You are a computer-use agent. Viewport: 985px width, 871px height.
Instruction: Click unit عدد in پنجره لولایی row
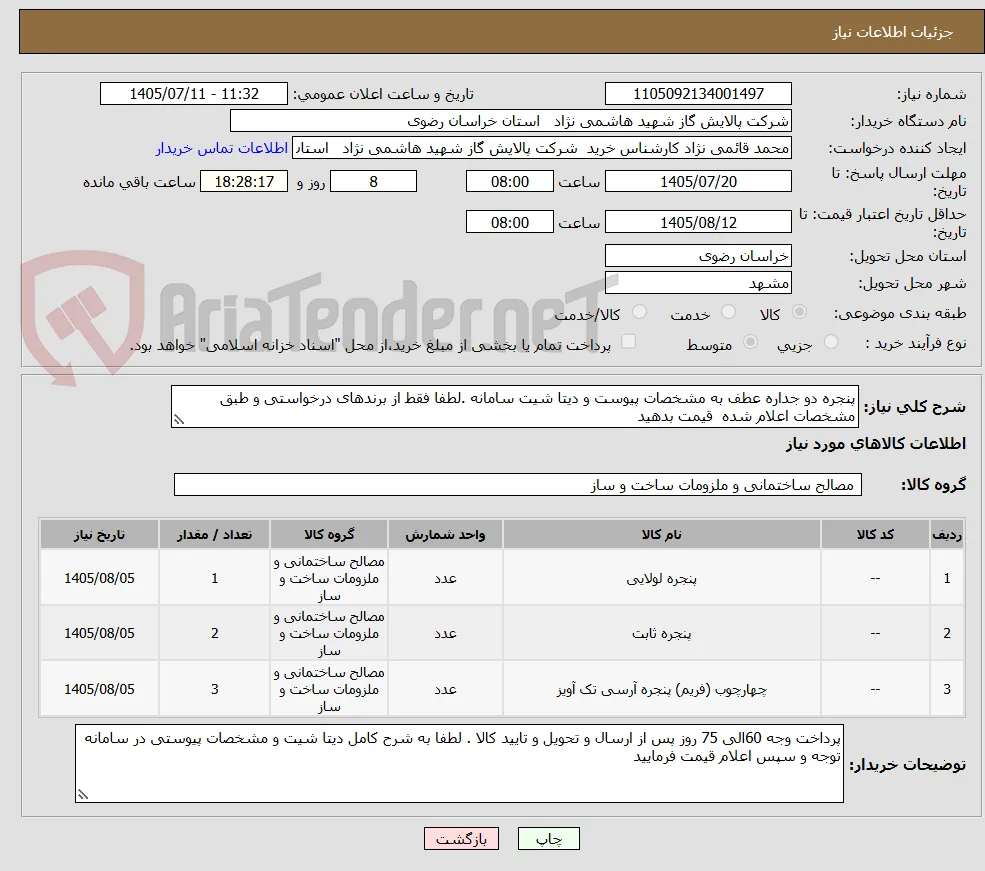click(x=445, y=578)
